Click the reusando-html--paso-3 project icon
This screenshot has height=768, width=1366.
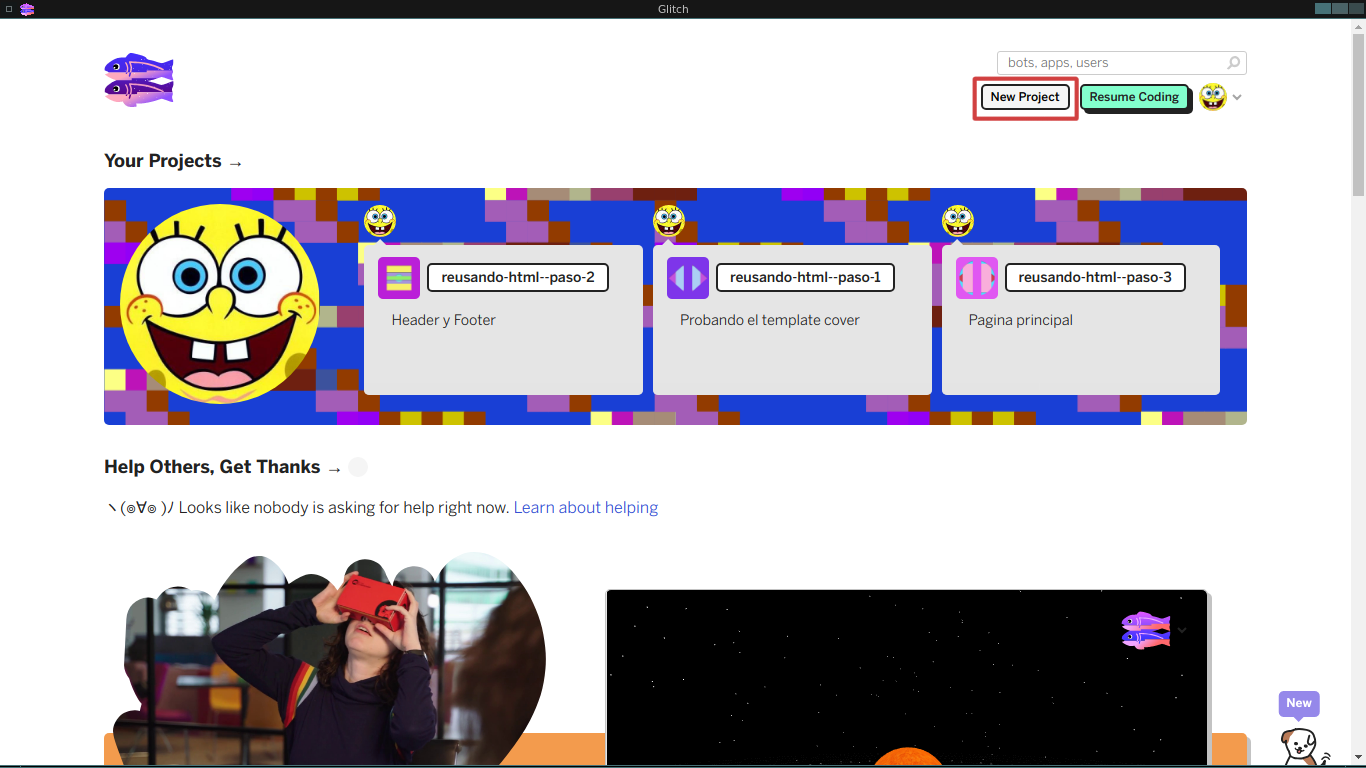pyautogui.click(x=977, y=278)
